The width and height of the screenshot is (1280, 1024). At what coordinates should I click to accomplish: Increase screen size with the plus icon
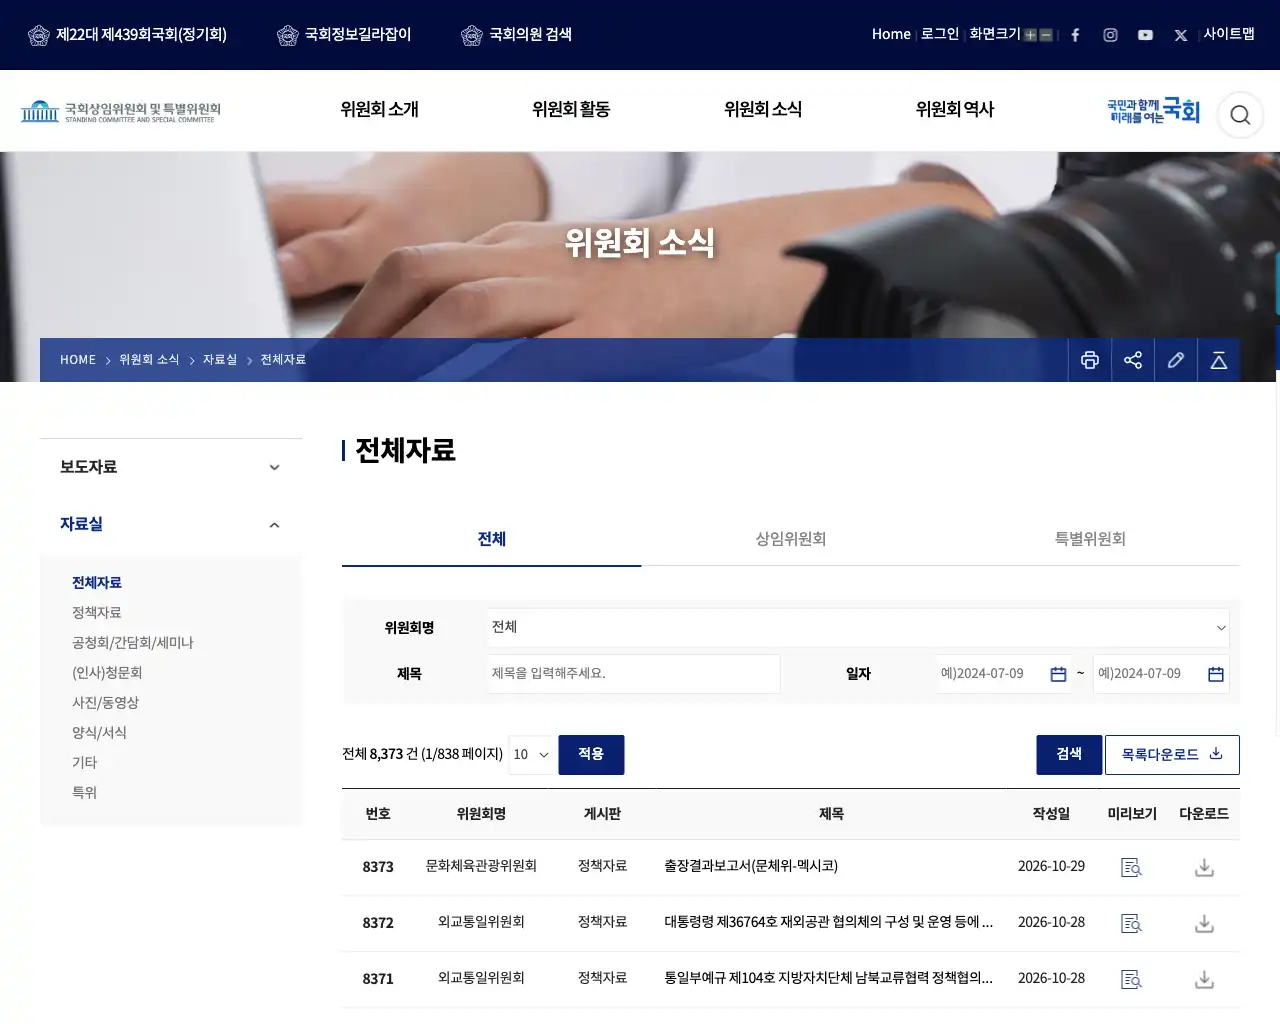pyautogui.click(x=1030, y=35)
